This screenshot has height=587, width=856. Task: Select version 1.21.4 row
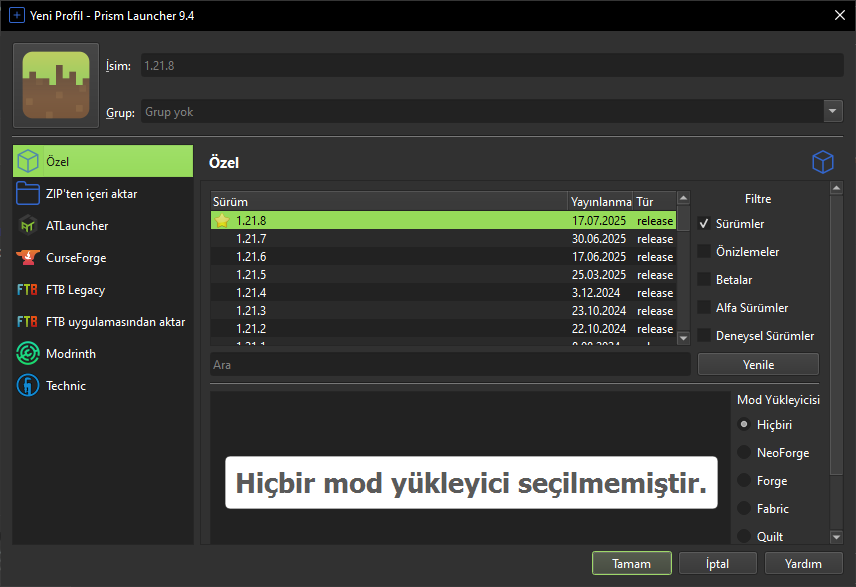443,293
